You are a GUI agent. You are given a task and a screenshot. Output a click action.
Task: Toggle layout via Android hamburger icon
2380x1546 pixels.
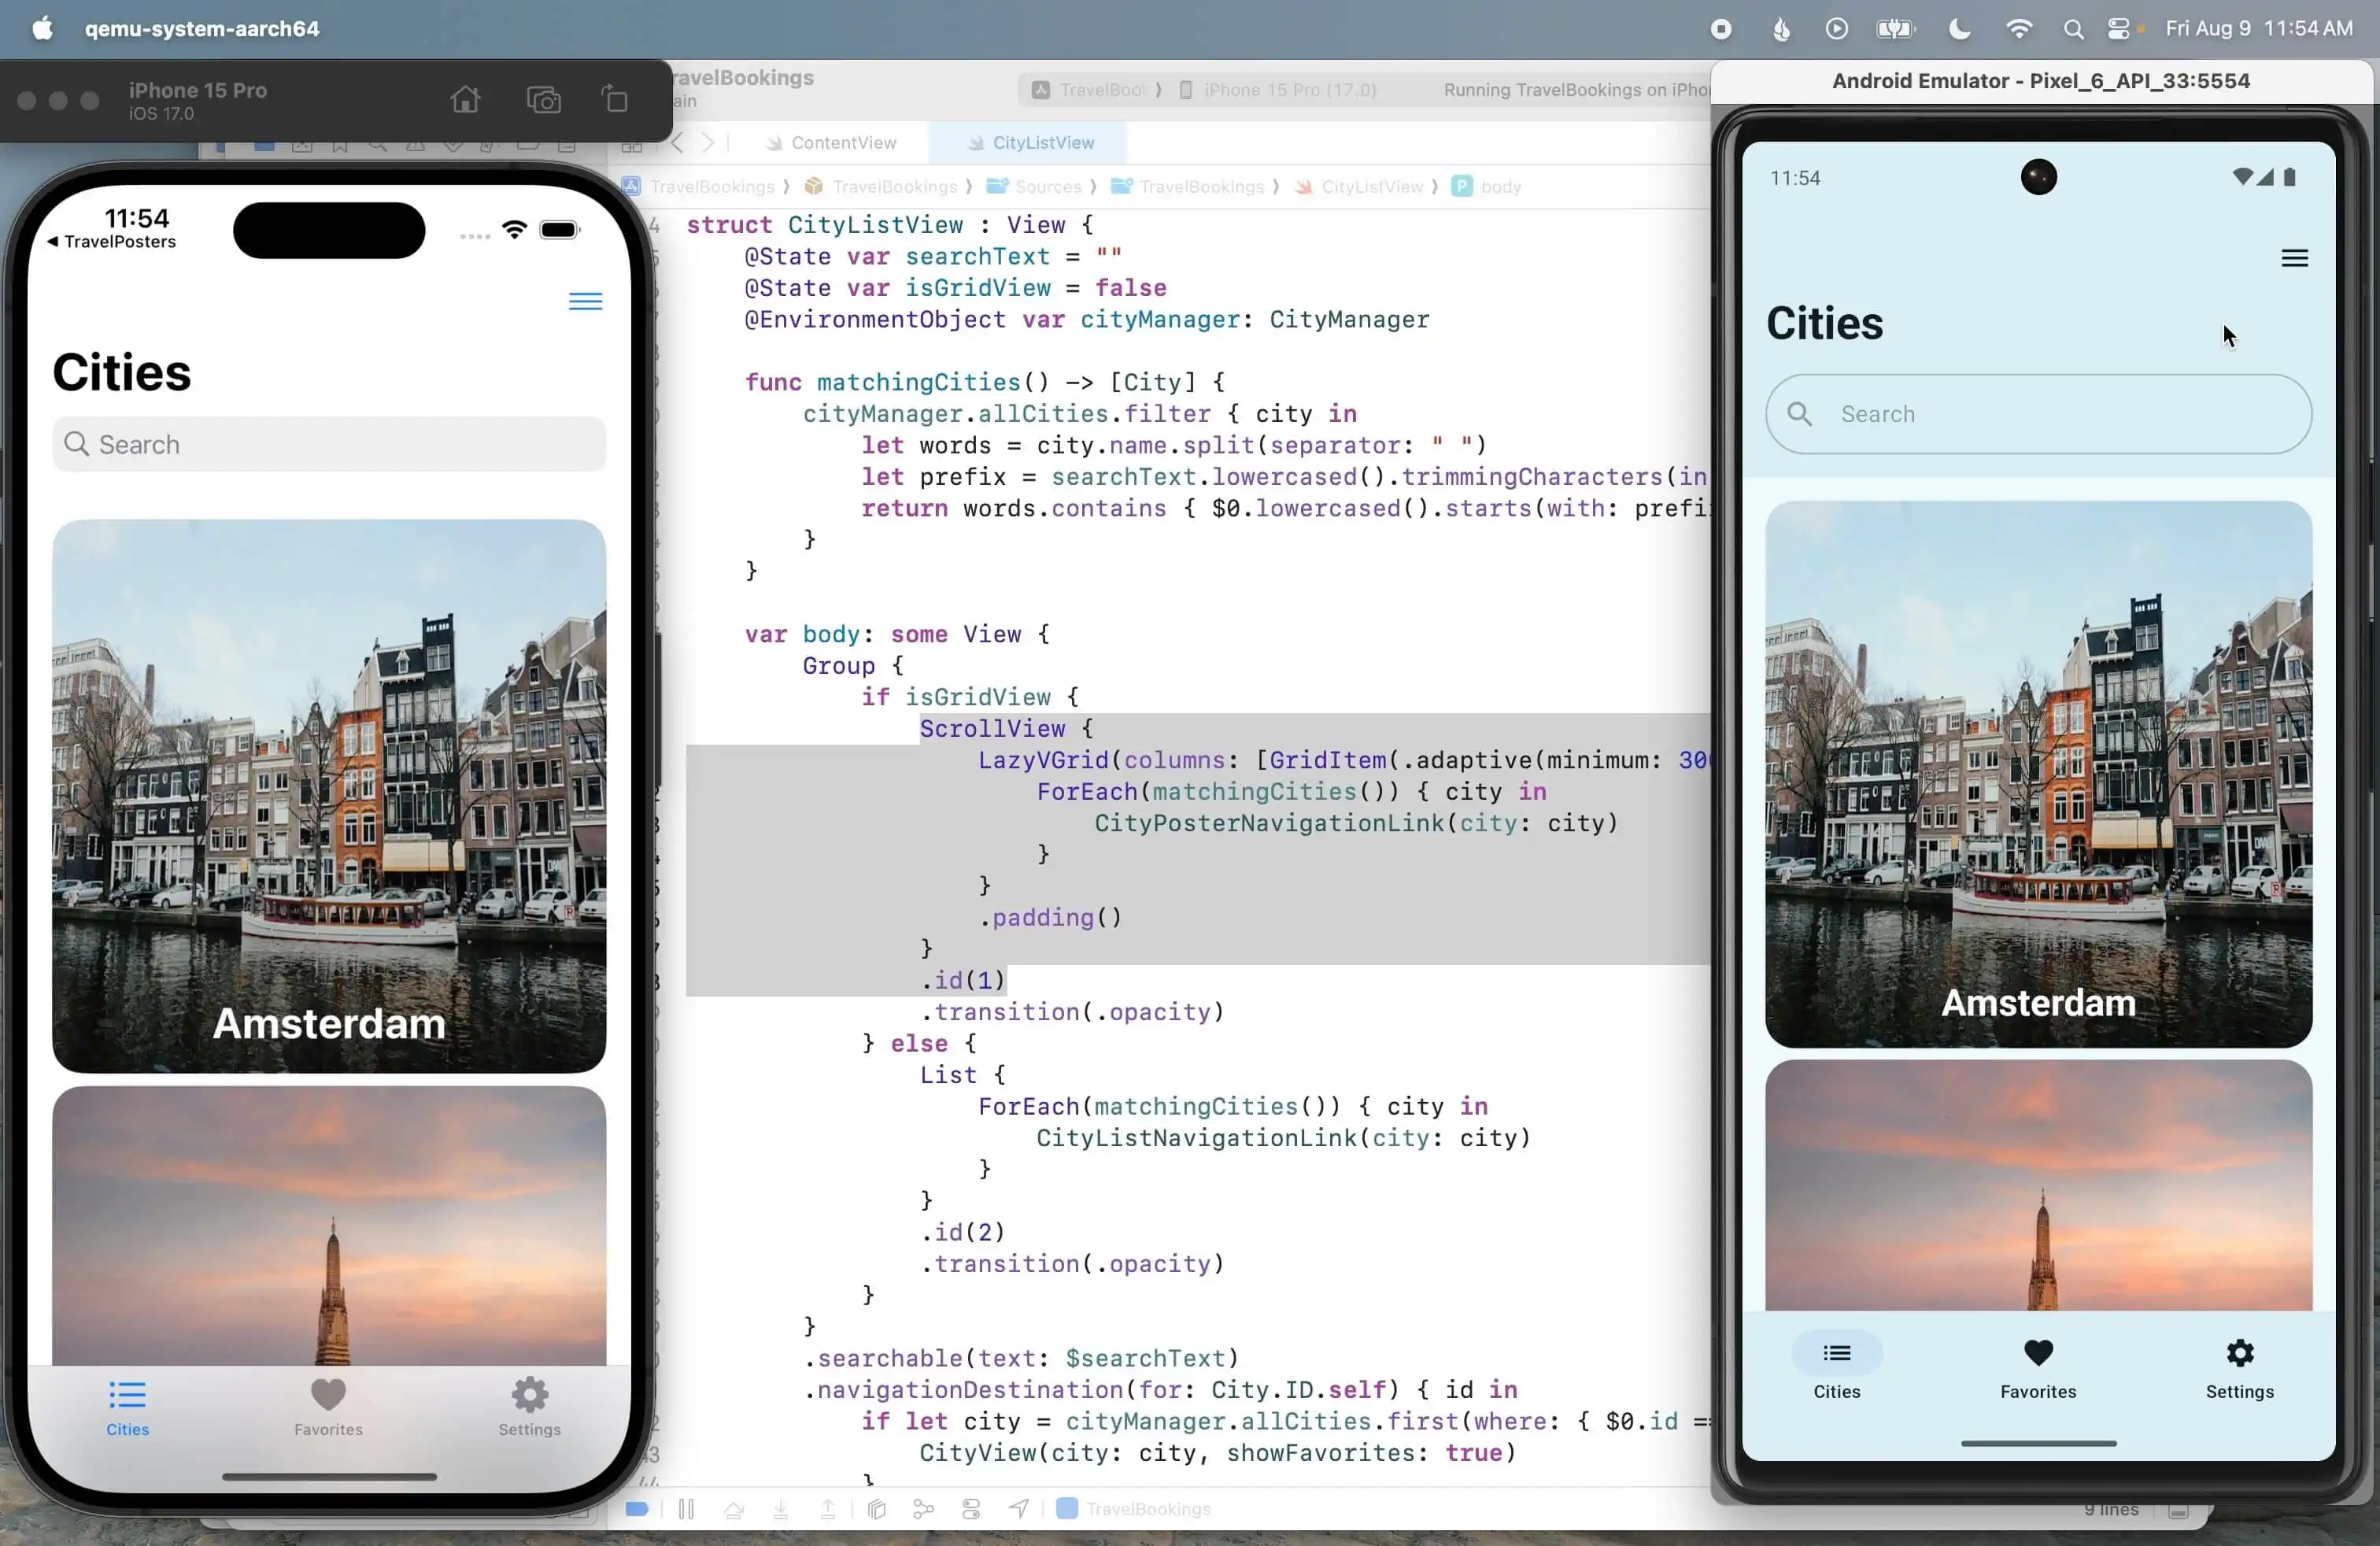[2294, 258]
